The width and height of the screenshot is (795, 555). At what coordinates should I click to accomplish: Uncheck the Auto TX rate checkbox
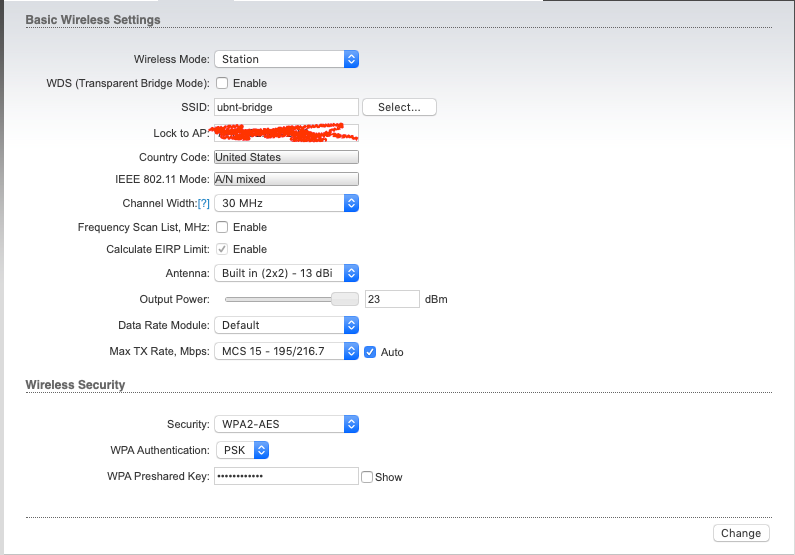pos(370,352)
